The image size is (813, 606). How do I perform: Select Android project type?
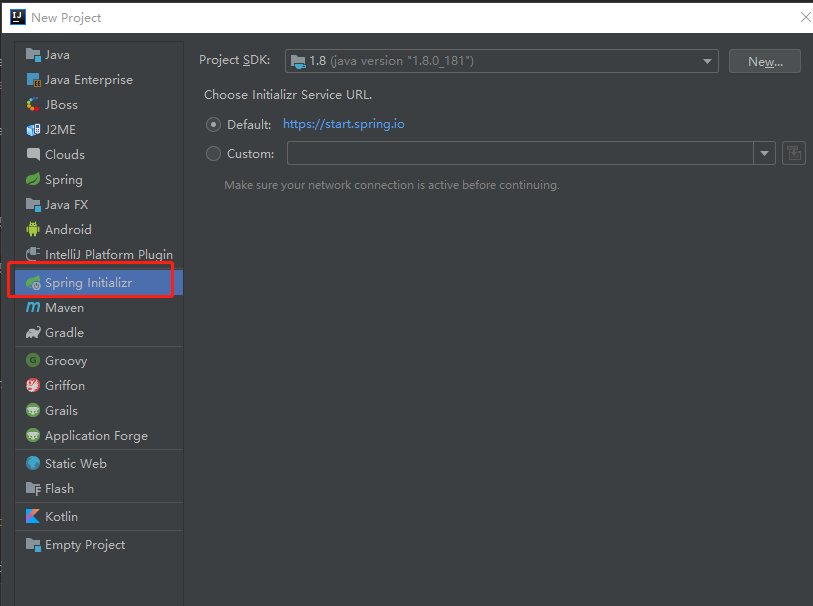(x=99, y=229)
